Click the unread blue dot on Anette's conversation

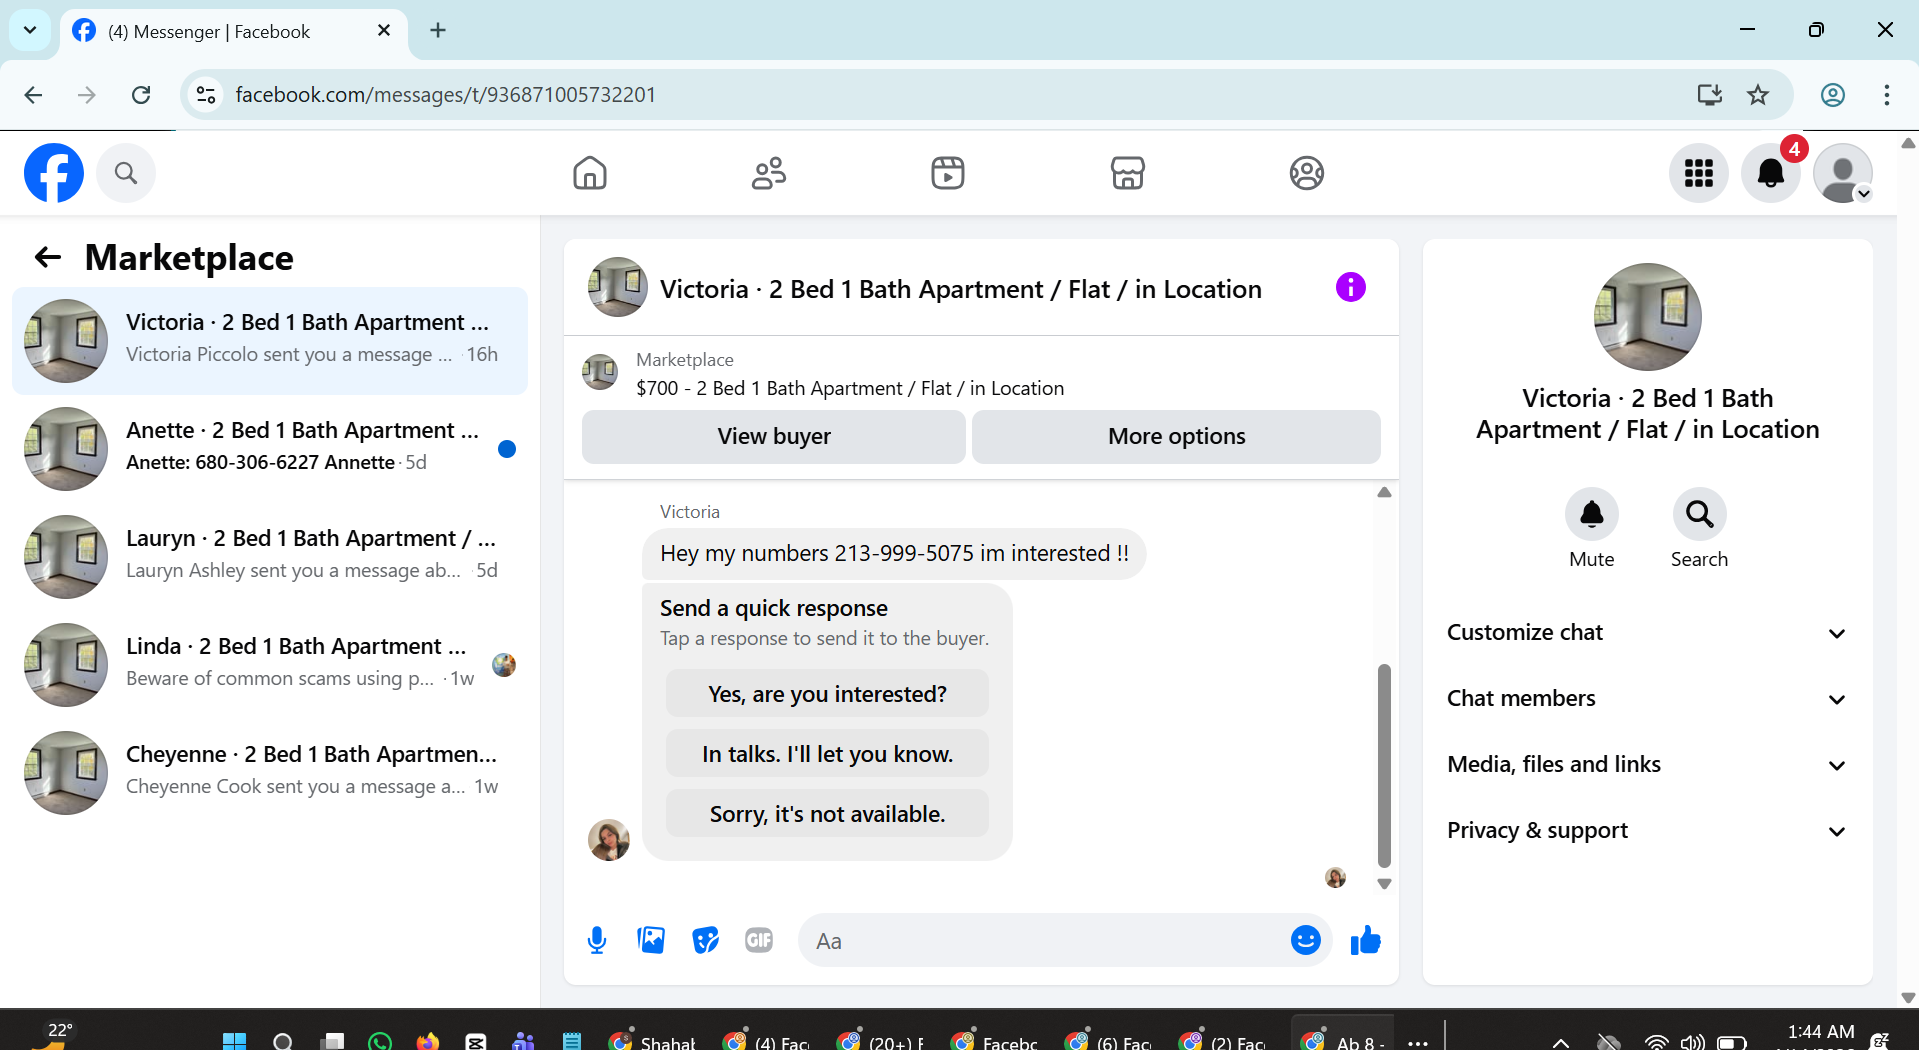click(507, 449)
